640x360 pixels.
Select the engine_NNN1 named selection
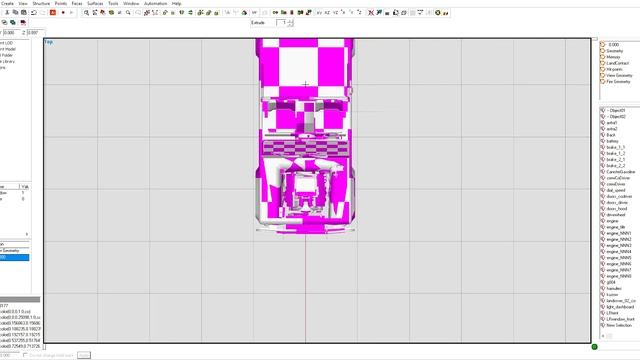coord(619,233)
